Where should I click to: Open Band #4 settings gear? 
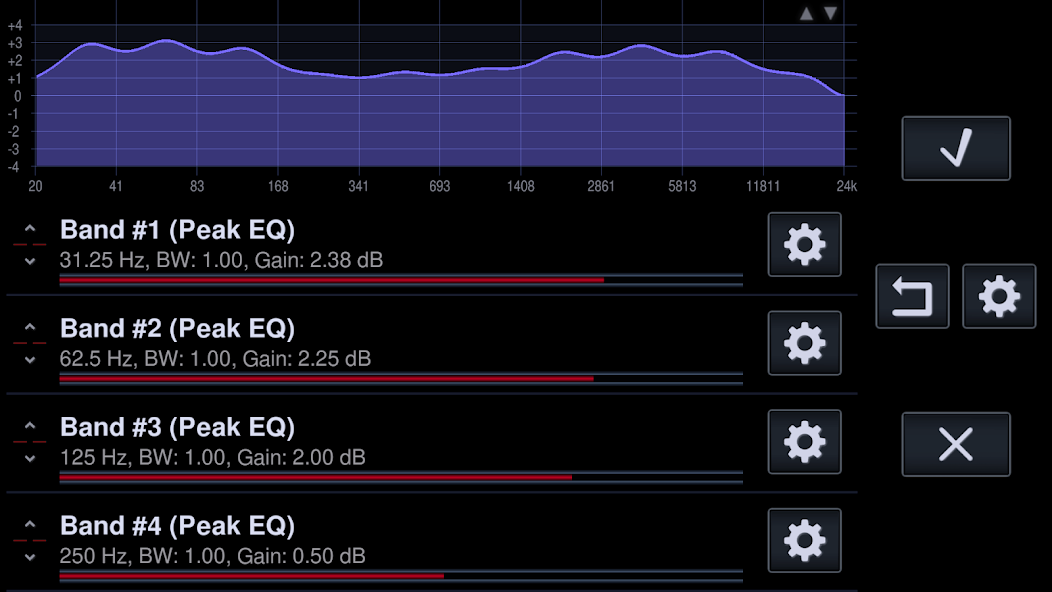click(x=804, y=540)
